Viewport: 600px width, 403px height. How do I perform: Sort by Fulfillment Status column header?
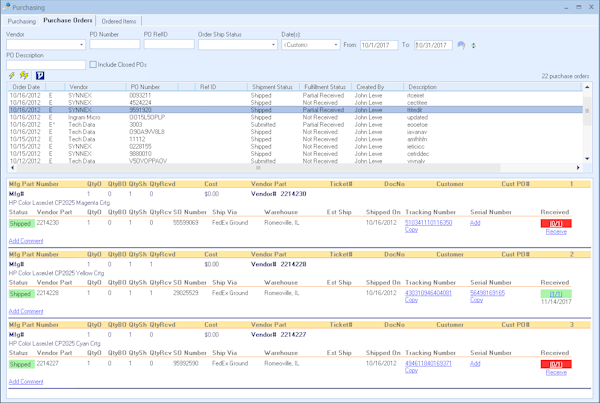pos(325,87)
